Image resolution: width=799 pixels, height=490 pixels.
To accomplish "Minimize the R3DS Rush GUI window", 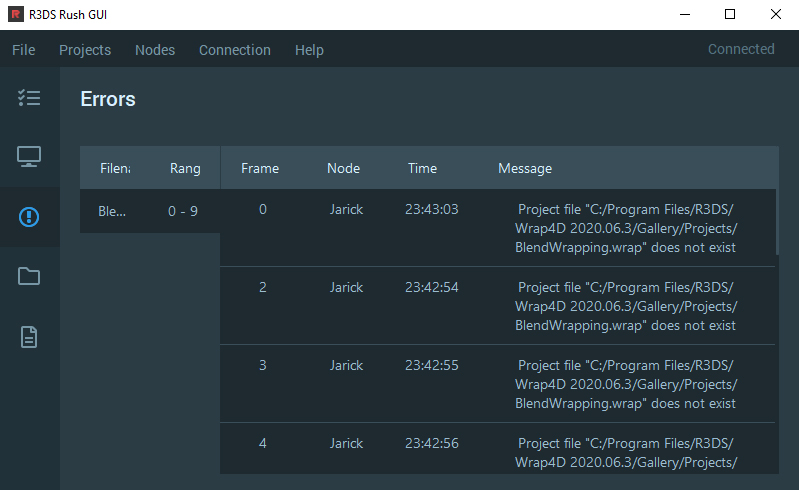I will [685, 14].
